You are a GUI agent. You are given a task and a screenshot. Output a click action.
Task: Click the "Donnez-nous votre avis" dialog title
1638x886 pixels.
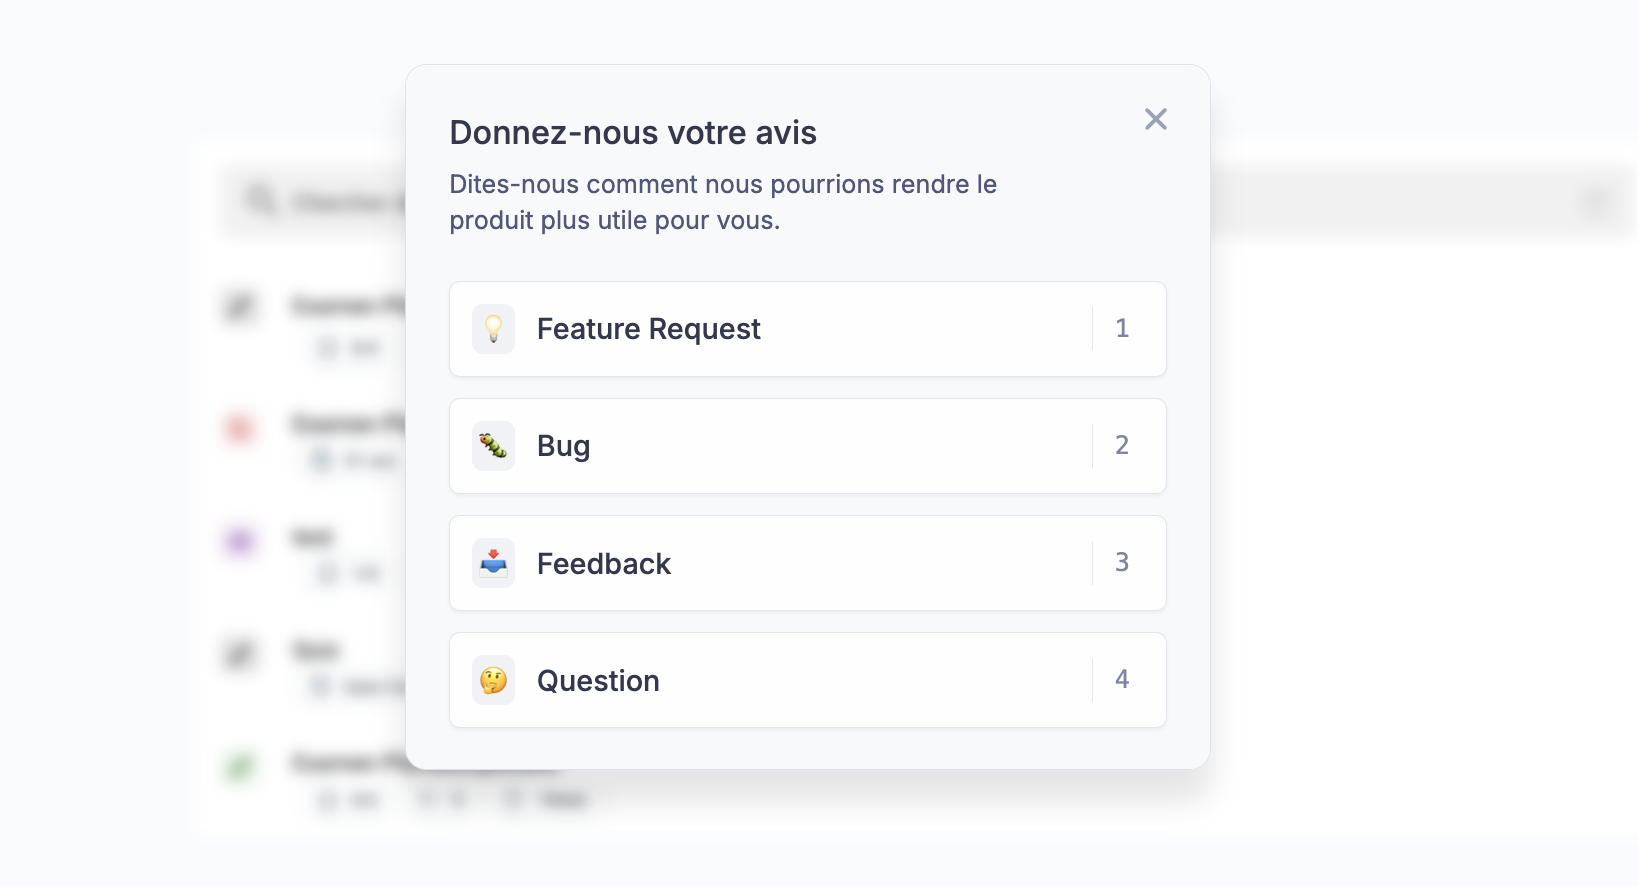(x=632, y=133)
